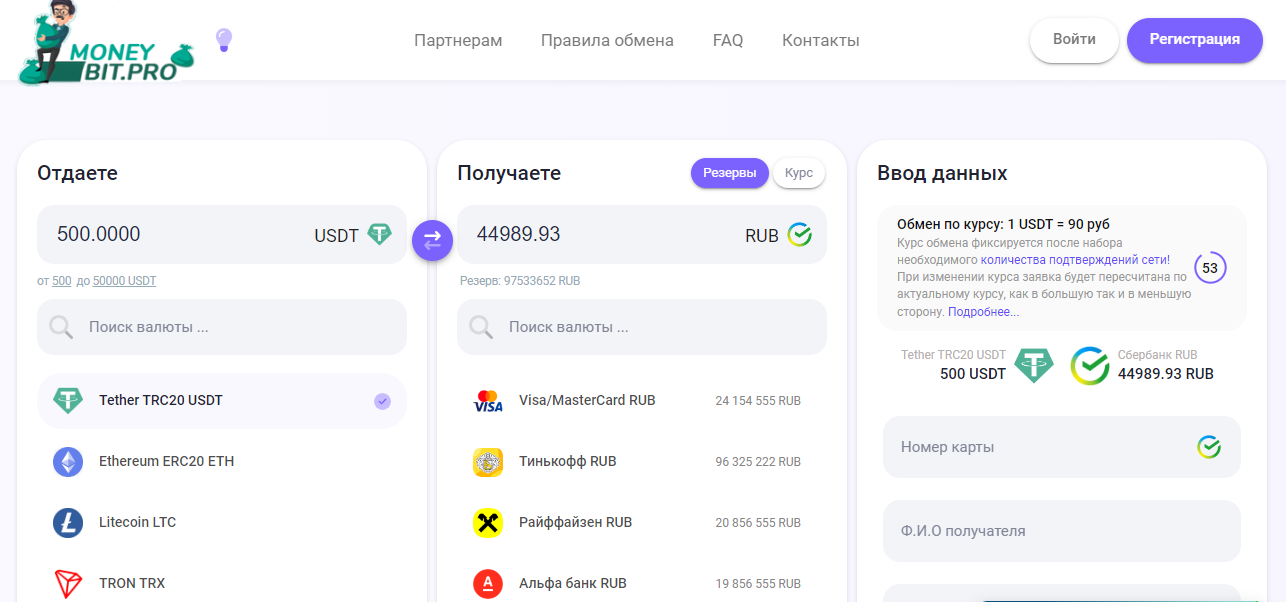Swap currencies with the purple arrows button
Image resolution: width=1286 pixels, height=602 pixels.
pyautogui.click(x=433, y=240)
